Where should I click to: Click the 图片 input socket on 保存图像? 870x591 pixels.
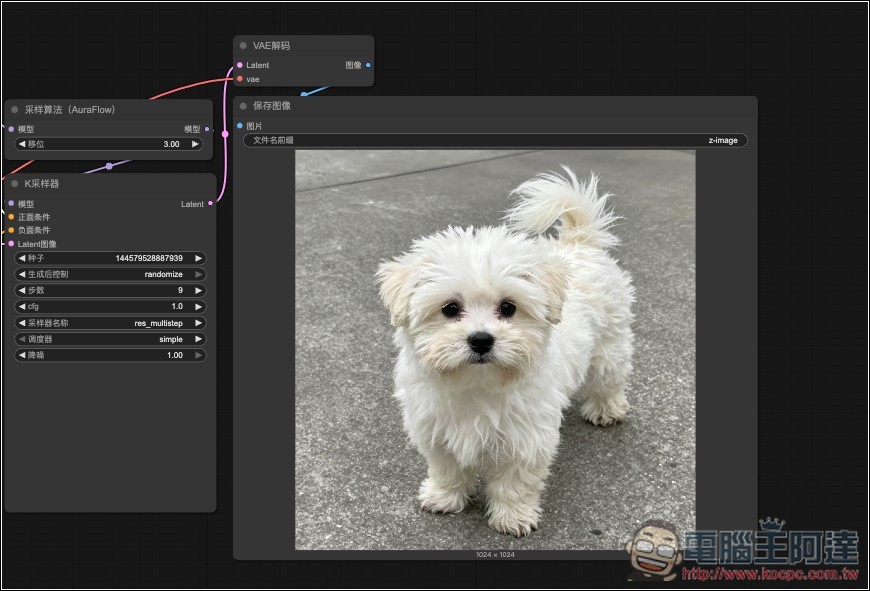tap(240, 126)
